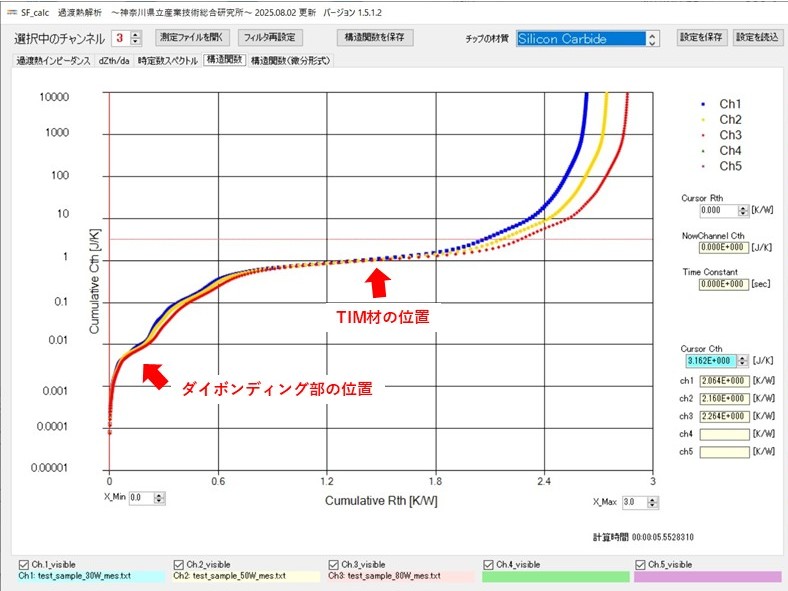
Task: Click the 設定を保存 button
Action: point(701,37)
